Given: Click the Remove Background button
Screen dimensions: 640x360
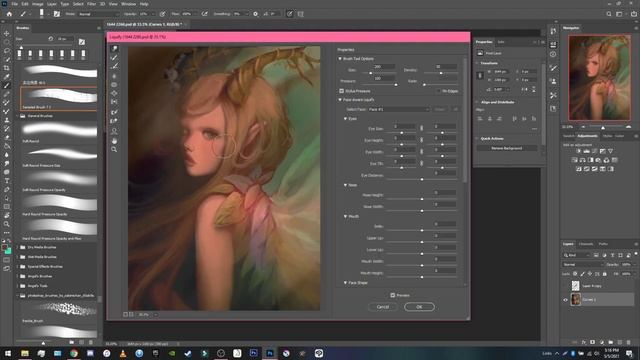Looking at the screenshot, I should pyautogui.click(x=507, y=148).
